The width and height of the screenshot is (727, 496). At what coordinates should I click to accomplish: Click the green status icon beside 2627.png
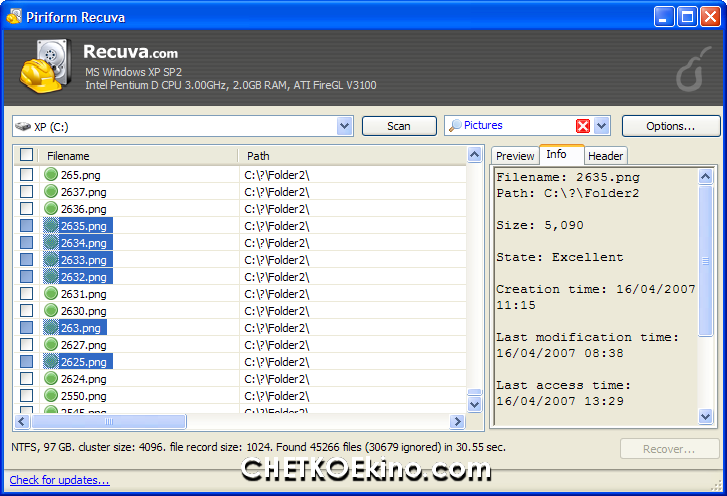pyautogui.click(x=51, y=344)
